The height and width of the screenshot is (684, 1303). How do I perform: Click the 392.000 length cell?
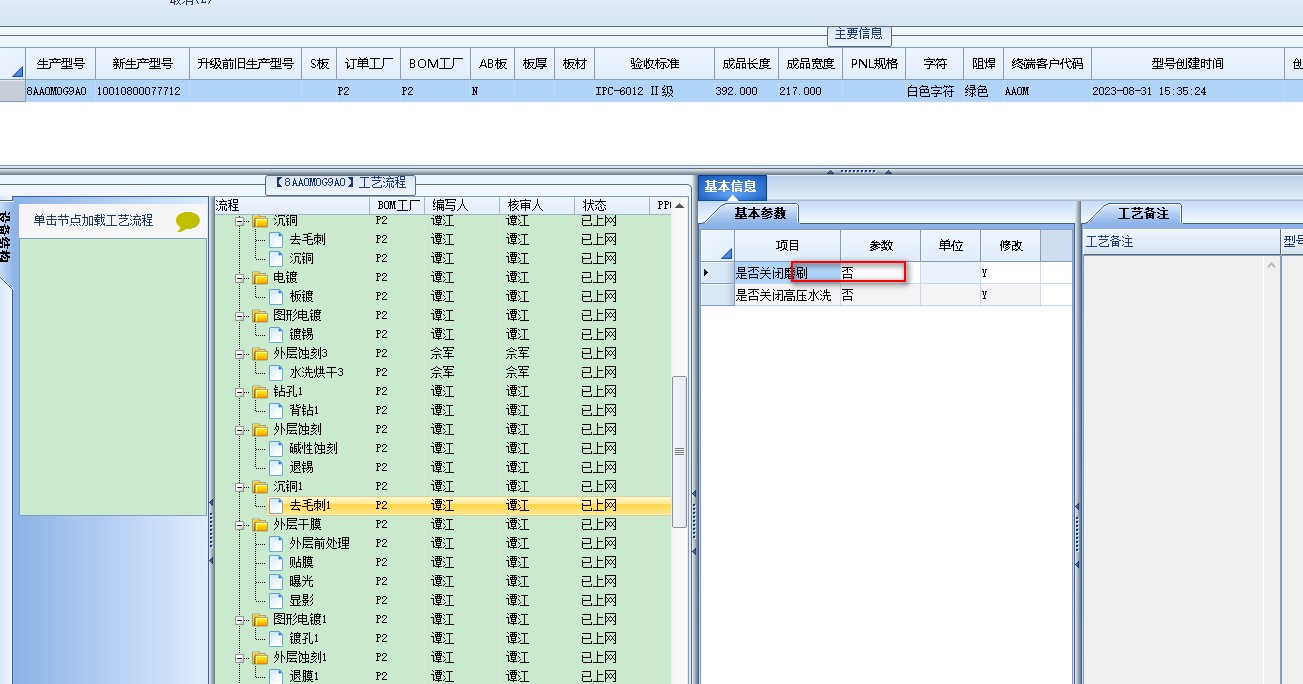[746, 91]
